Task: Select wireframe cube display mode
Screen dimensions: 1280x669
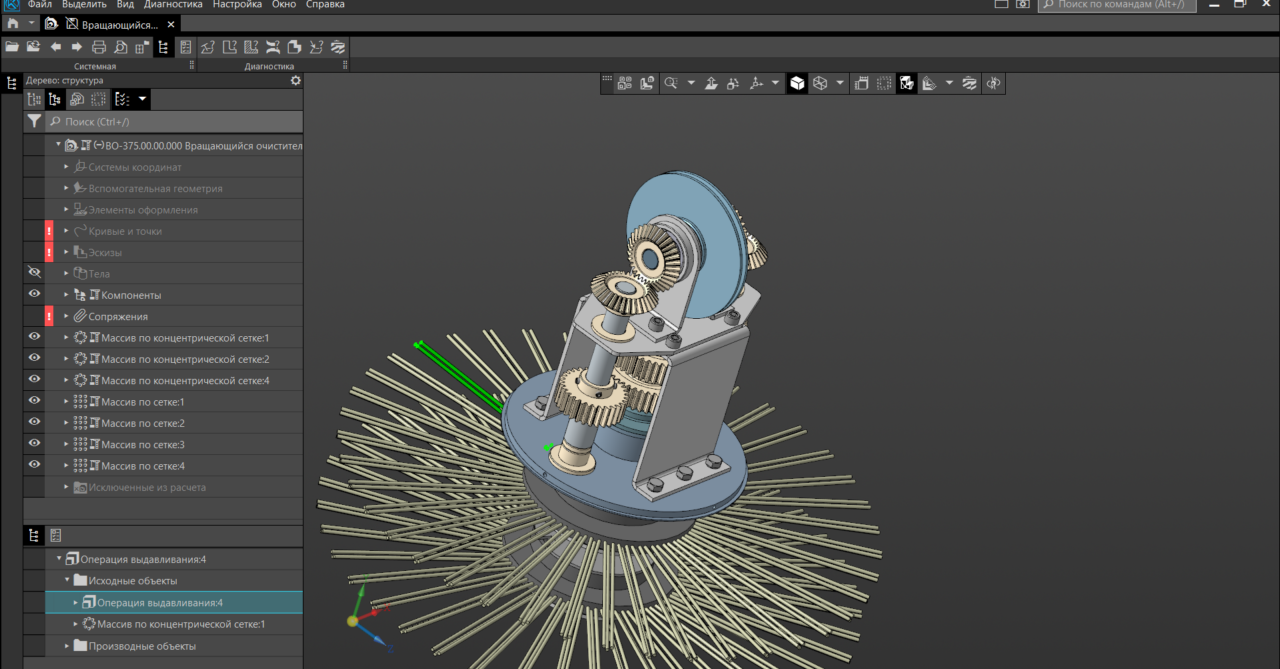Action: 820,84
